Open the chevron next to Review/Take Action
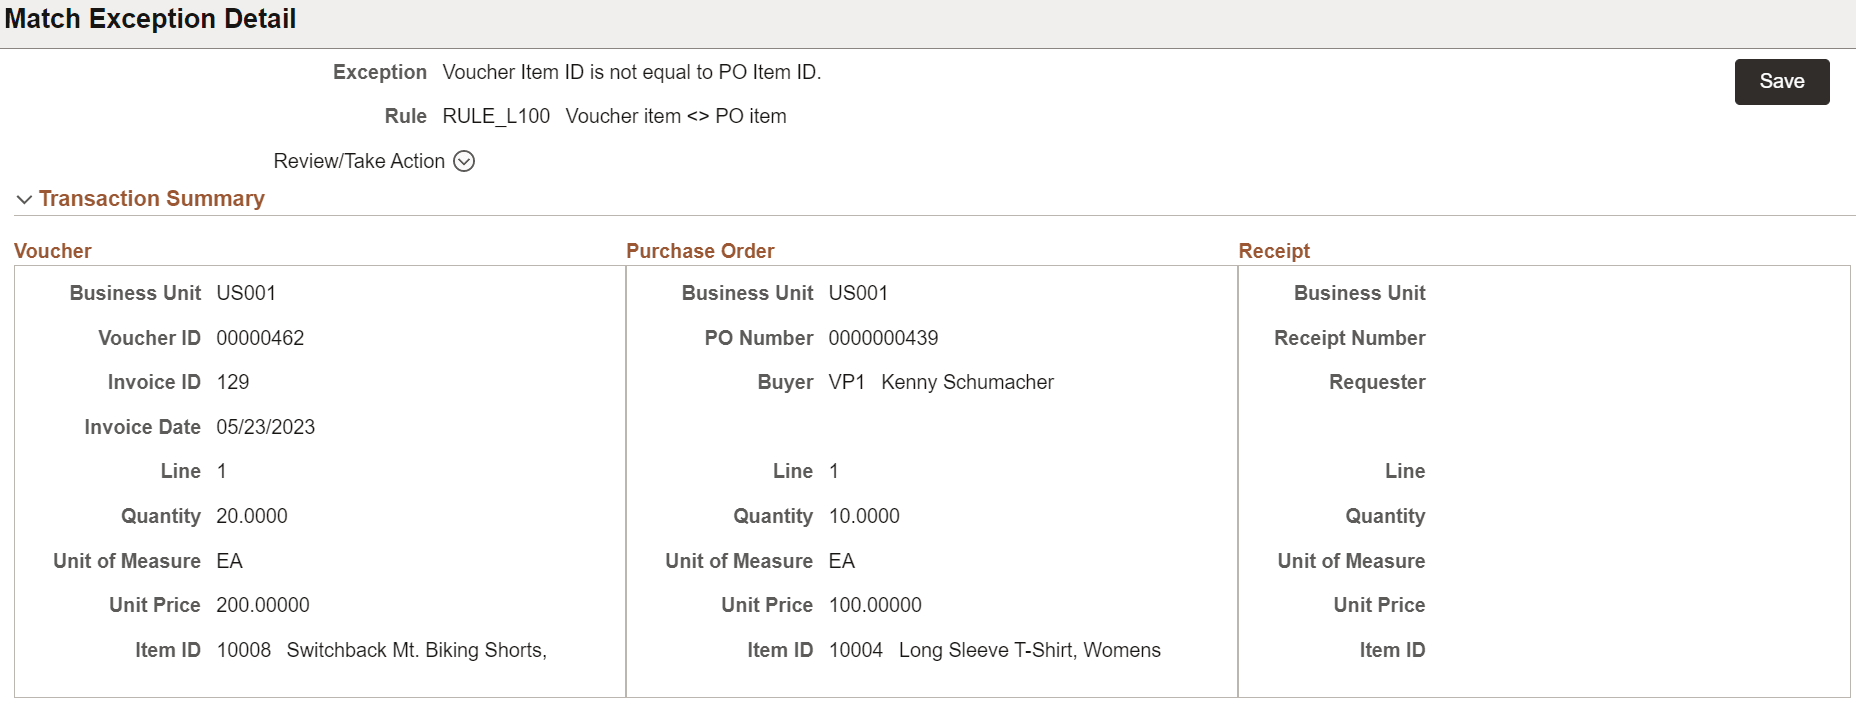This screenshot has width=1856, height=702. (x=463, y=161)
